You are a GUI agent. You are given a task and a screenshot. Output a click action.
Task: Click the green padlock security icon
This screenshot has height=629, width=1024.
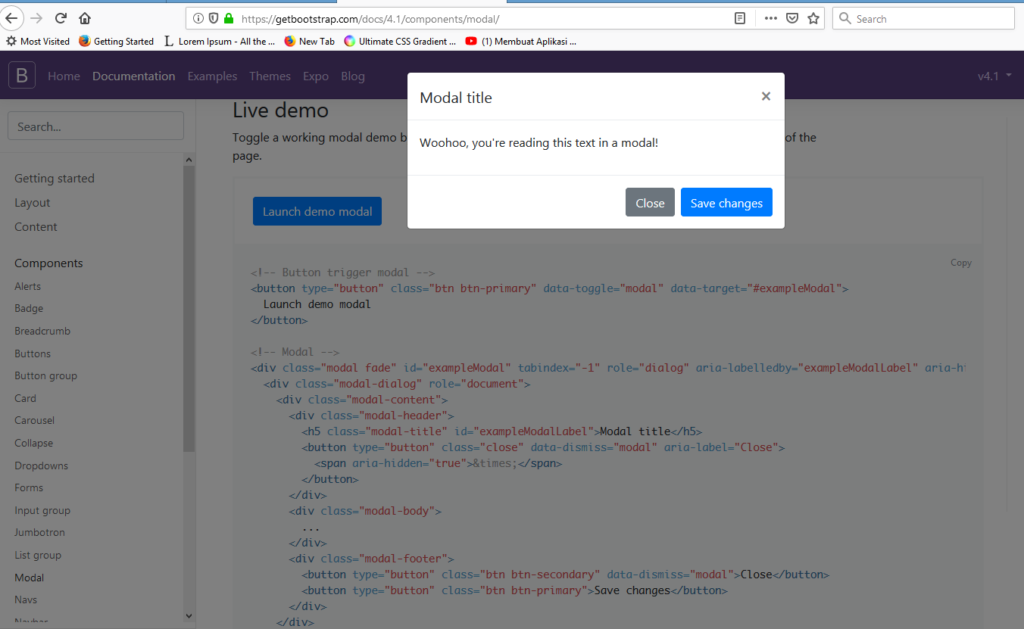click(x=229, y=18)
